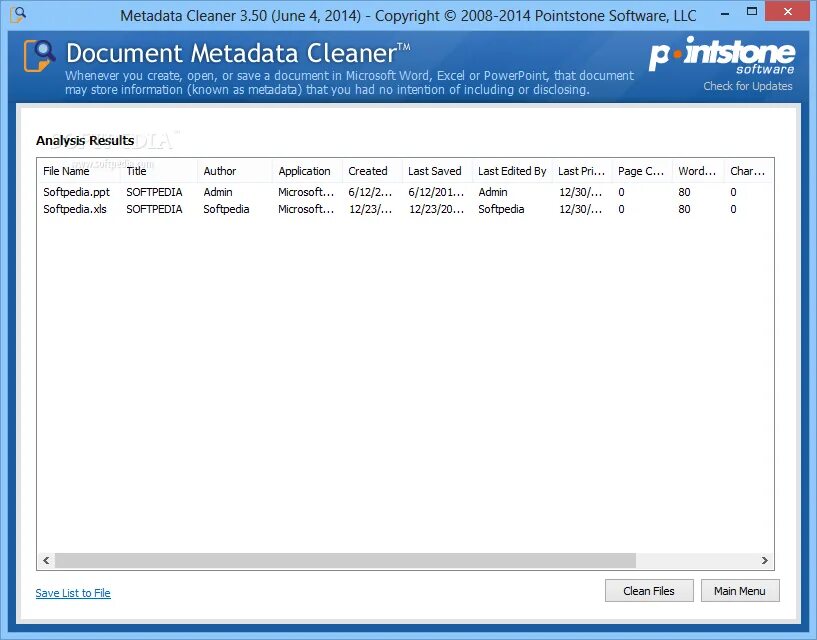Click the Softpedia author cell
817x640 pixels.
click(x=226, y=209)
